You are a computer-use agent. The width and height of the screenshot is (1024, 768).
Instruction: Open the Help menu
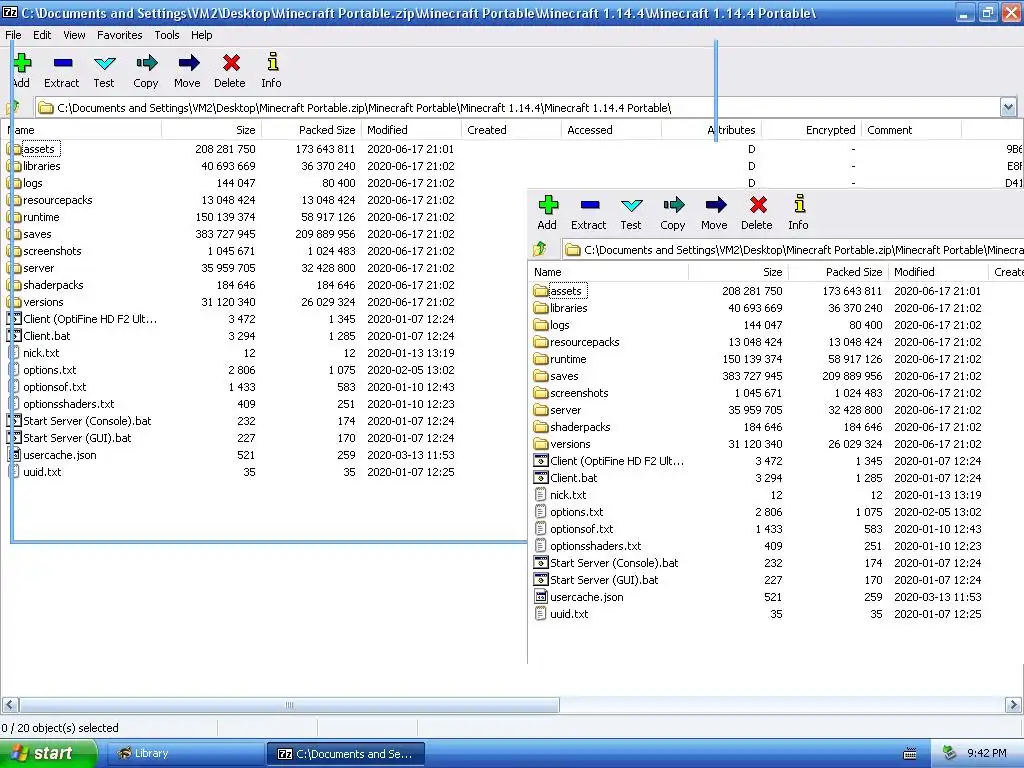pyautogui.click(x=202, y=35)
